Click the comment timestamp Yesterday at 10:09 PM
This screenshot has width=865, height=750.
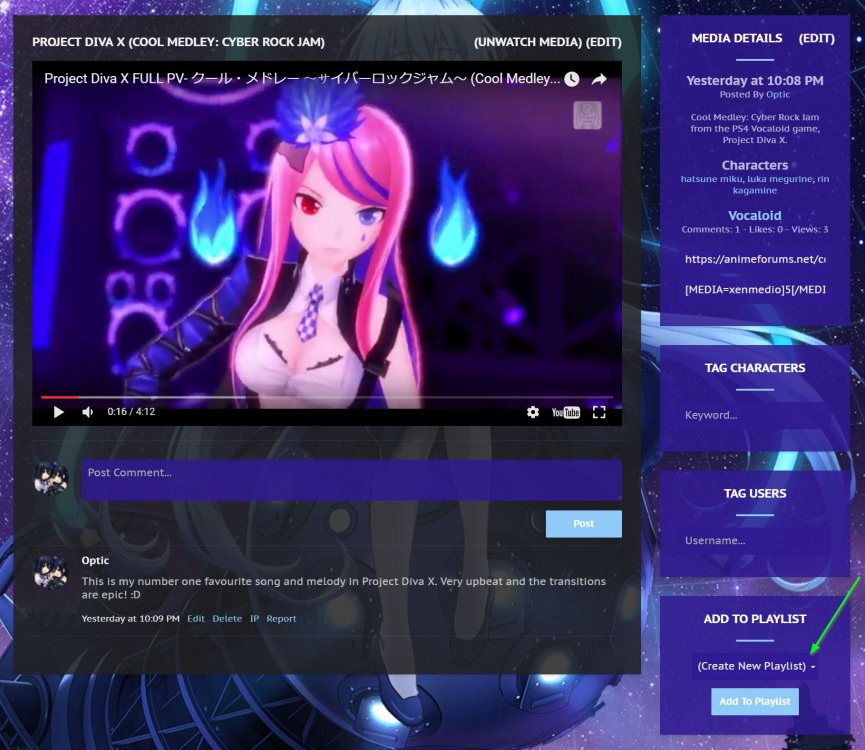pos(131,619)
